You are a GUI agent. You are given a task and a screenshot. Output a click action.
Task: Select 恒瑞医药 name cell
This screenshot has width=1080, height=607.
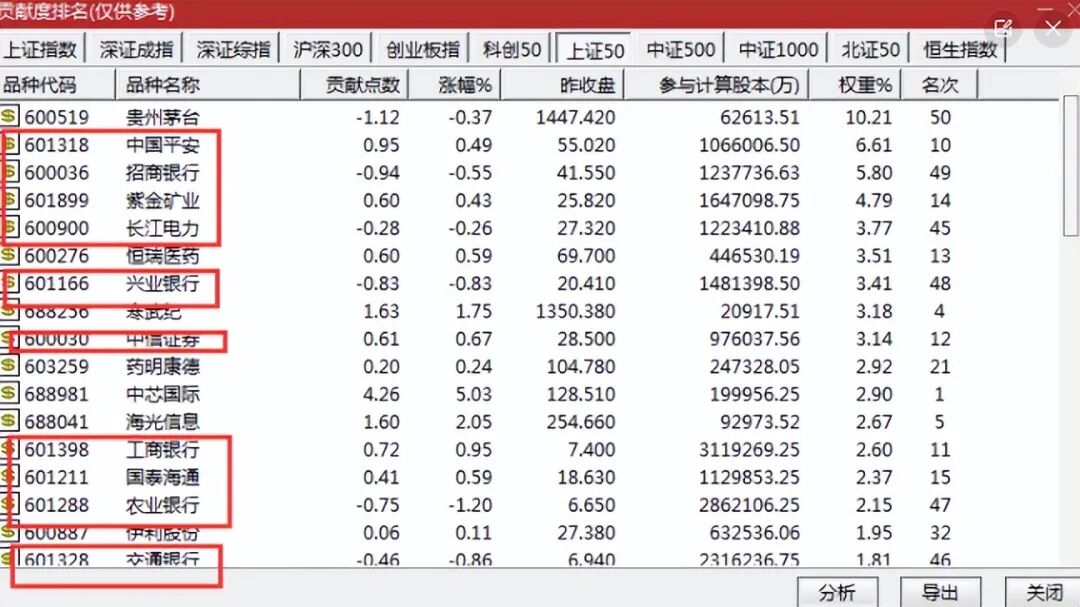[x=163, y=256]
